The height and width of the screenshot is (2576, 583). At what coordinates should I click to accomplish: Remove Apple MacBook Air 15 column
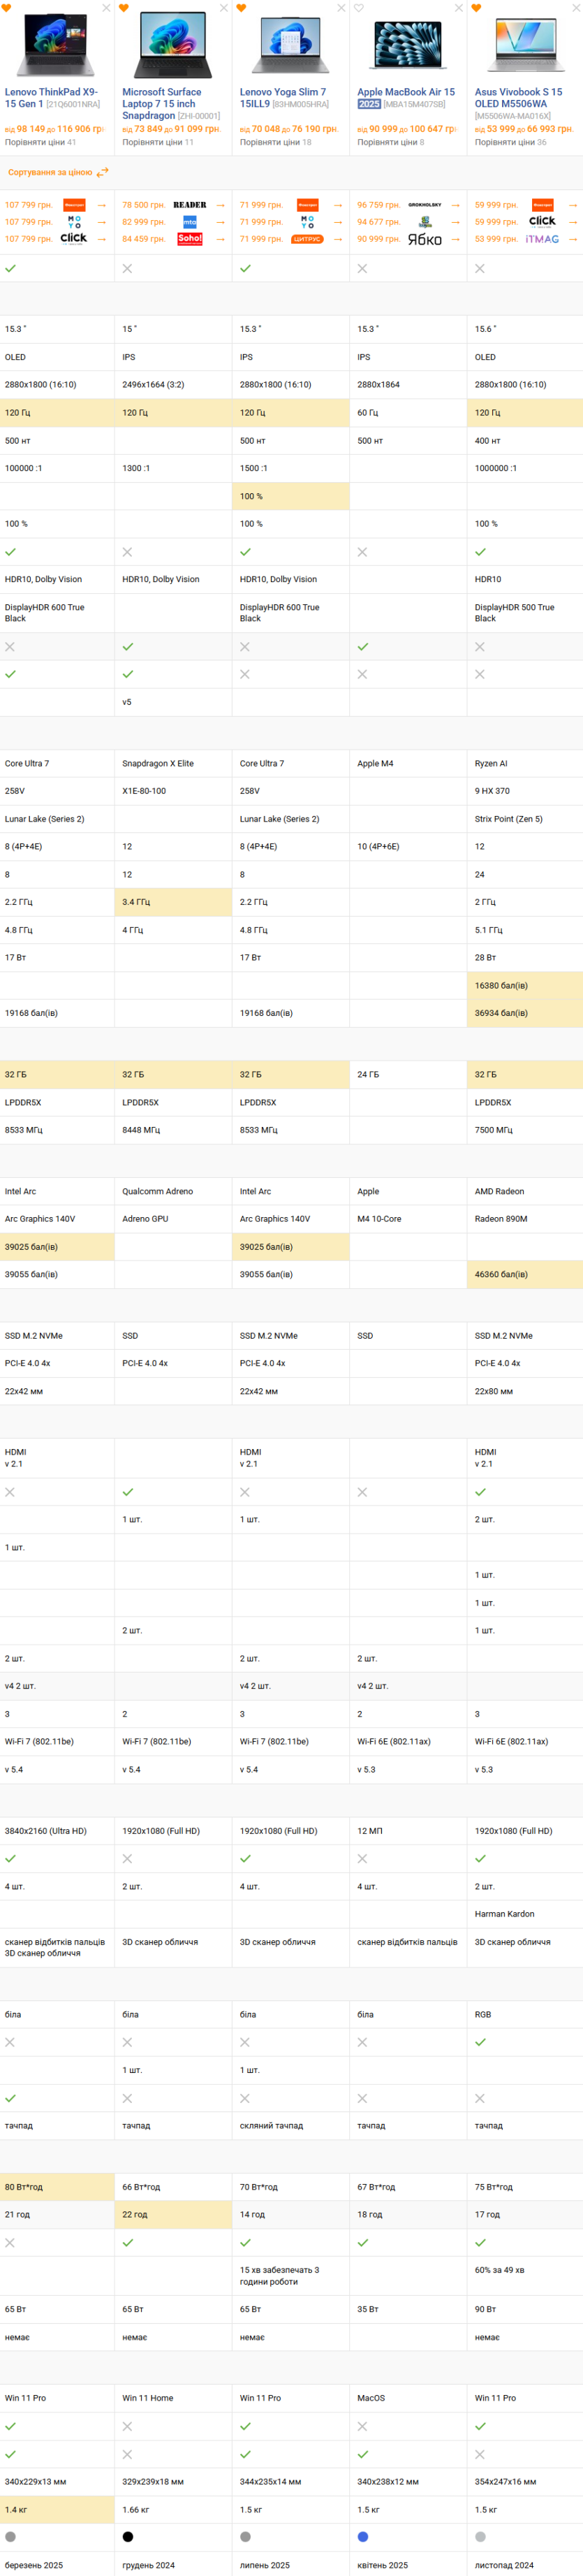pyautogui.click(x=459, y=8)
